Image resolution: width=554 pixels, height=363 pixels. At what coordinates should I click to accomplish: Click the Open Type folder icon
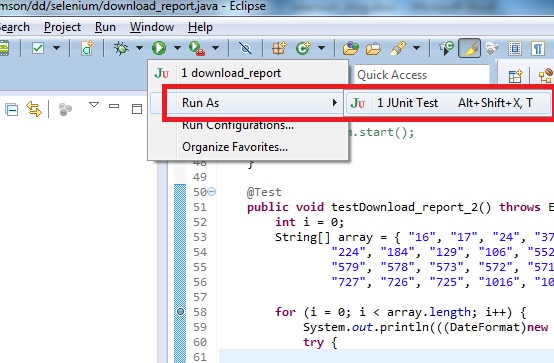(x=350, y=48)
